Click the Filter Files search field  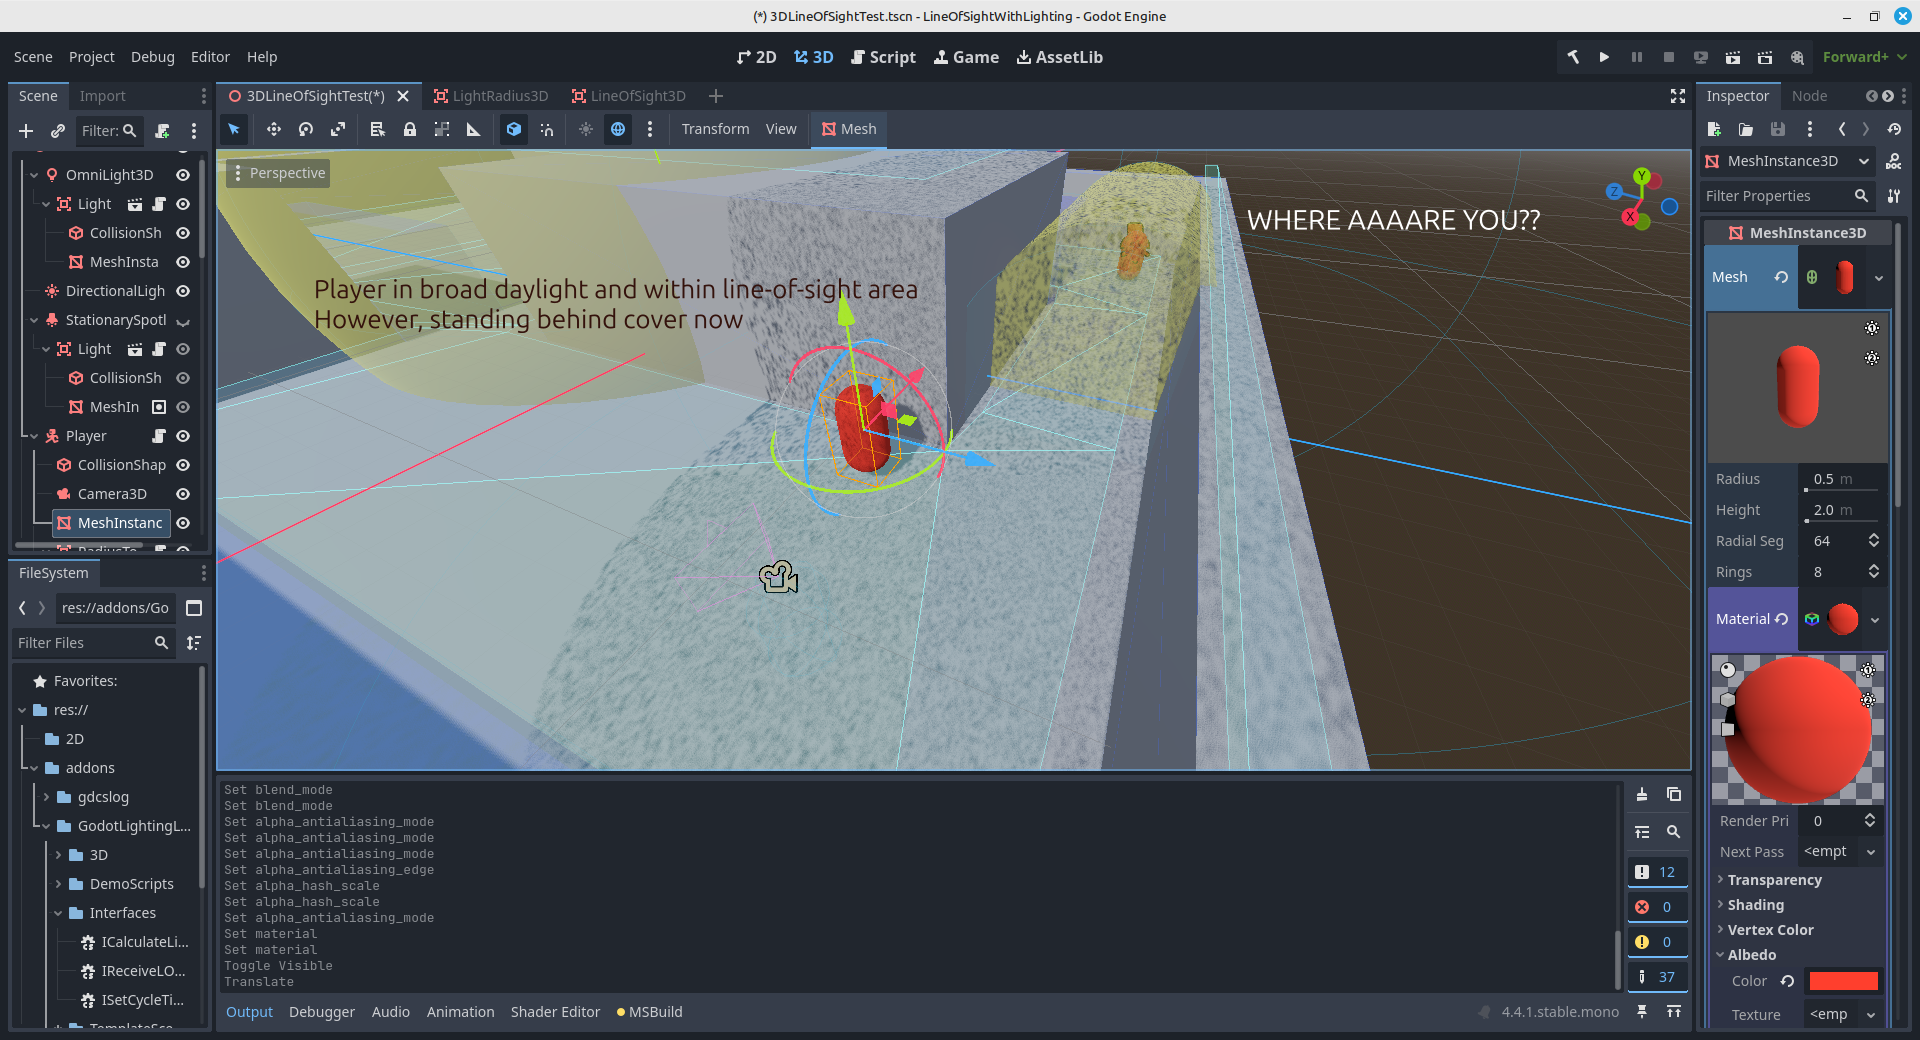click(x=94, y=643)
